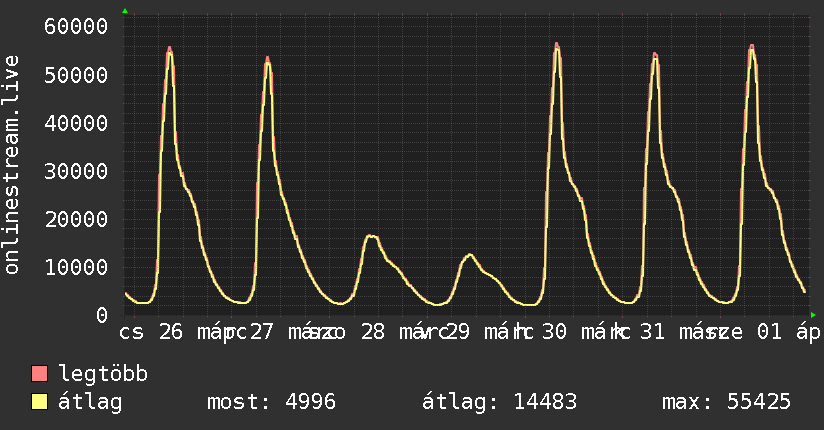
Task: Click the 'max: 55425' statistic
Action: pyautogui.click(x=726, y=402)
